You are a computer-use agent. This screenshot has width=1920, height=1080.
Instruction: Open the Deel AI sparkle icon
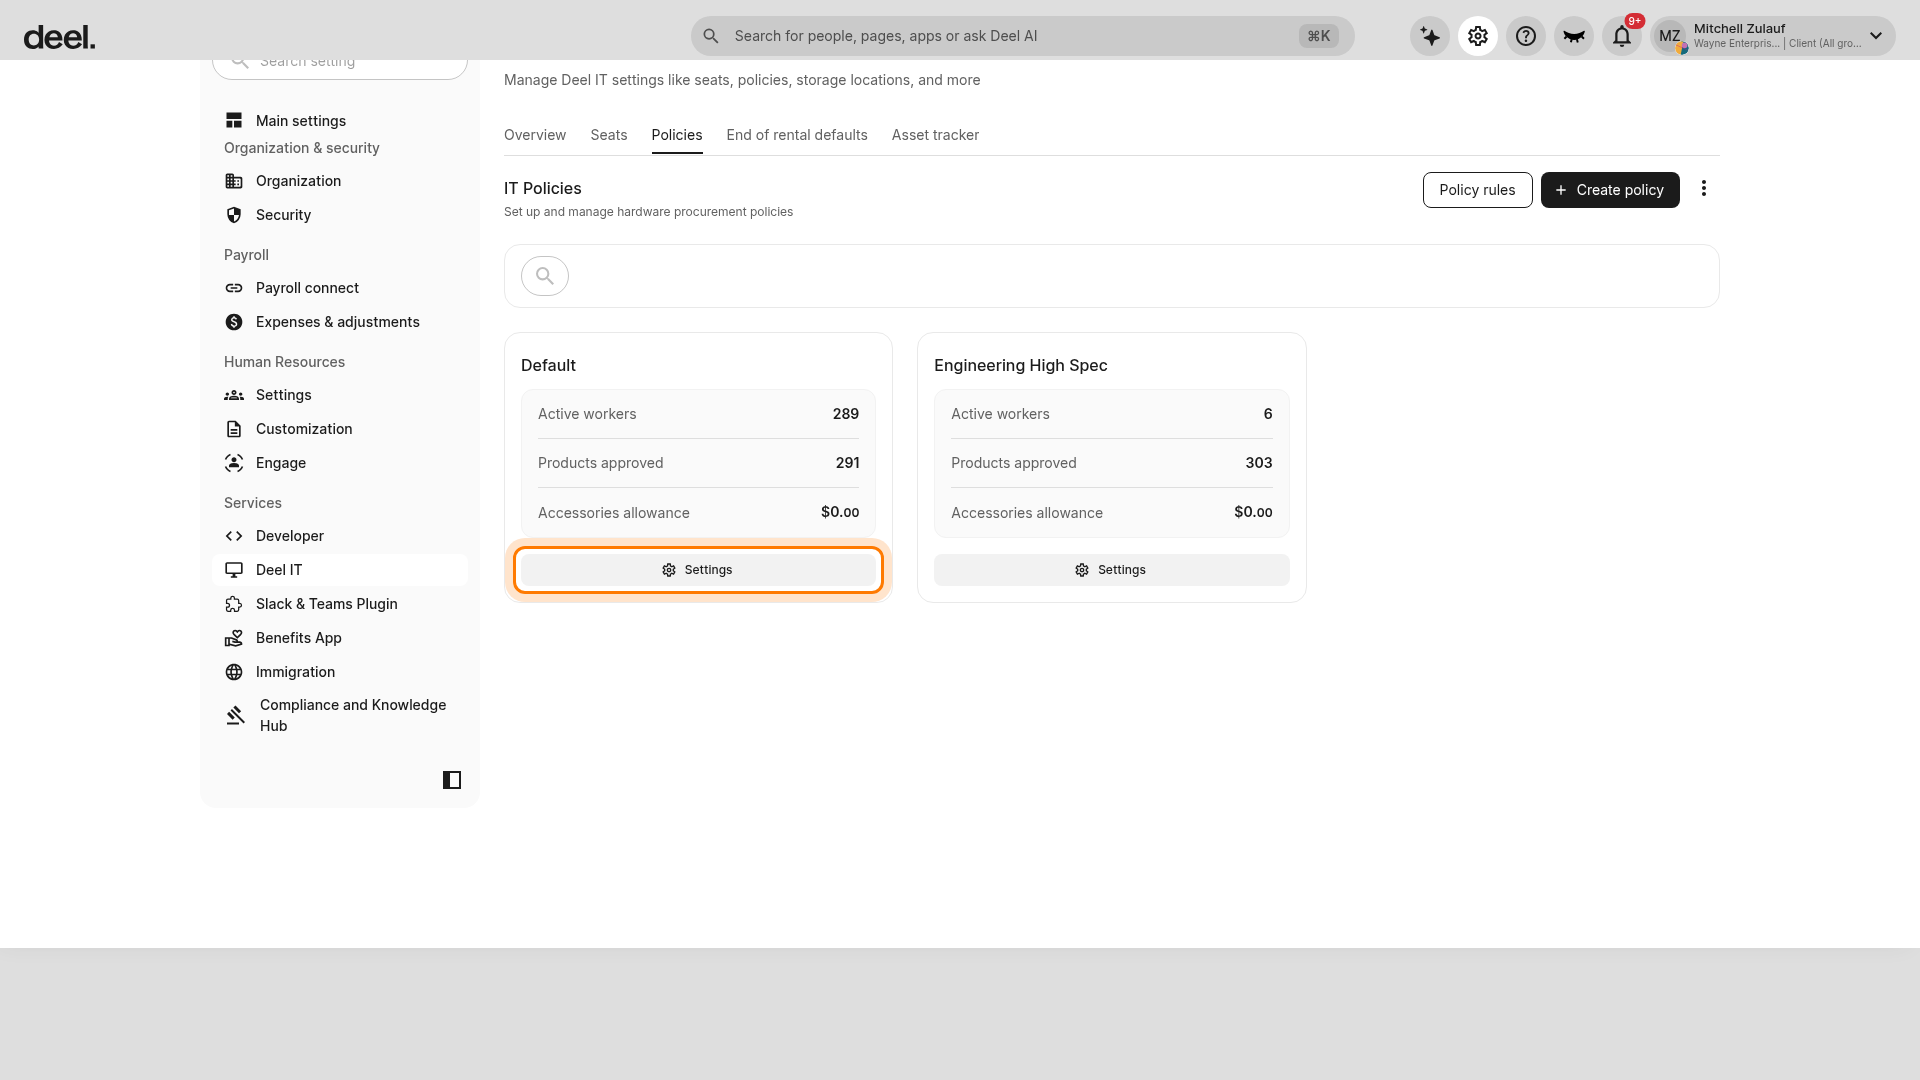pos(1430,36)
